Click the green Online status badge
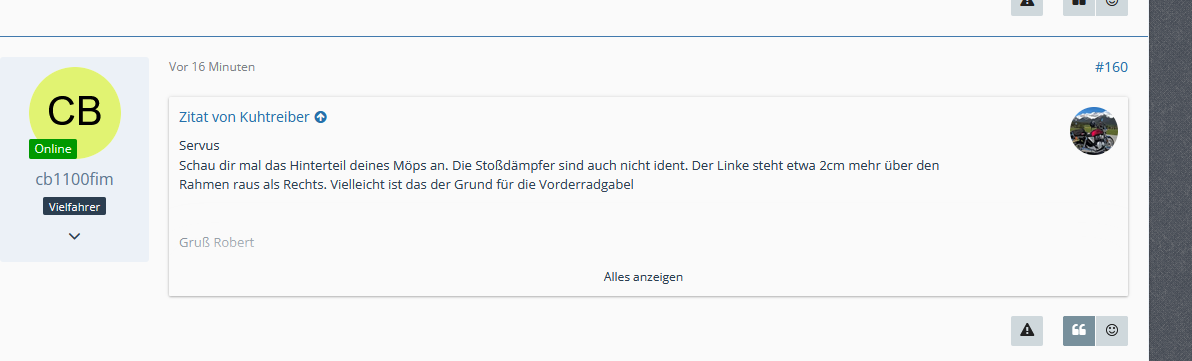This screenshot has height=361, width=1192. coord(53,149)
